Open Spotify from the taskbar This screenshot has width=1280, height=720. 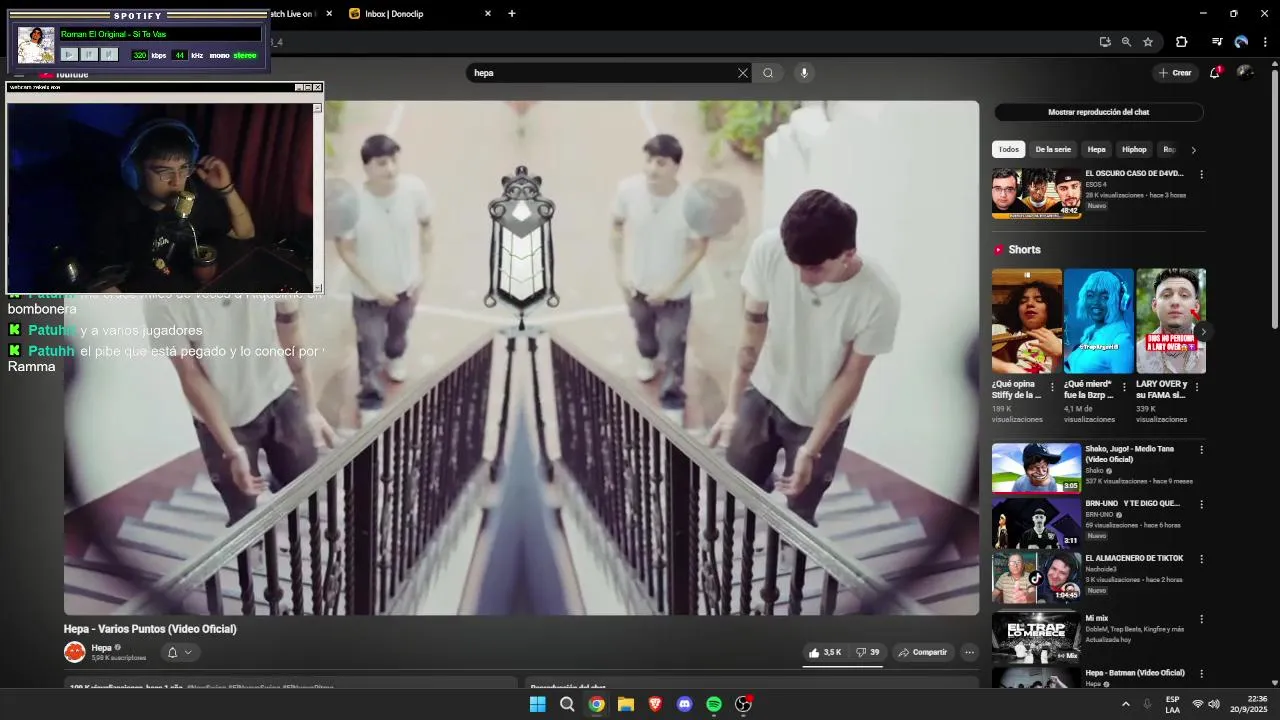(714, 704)
